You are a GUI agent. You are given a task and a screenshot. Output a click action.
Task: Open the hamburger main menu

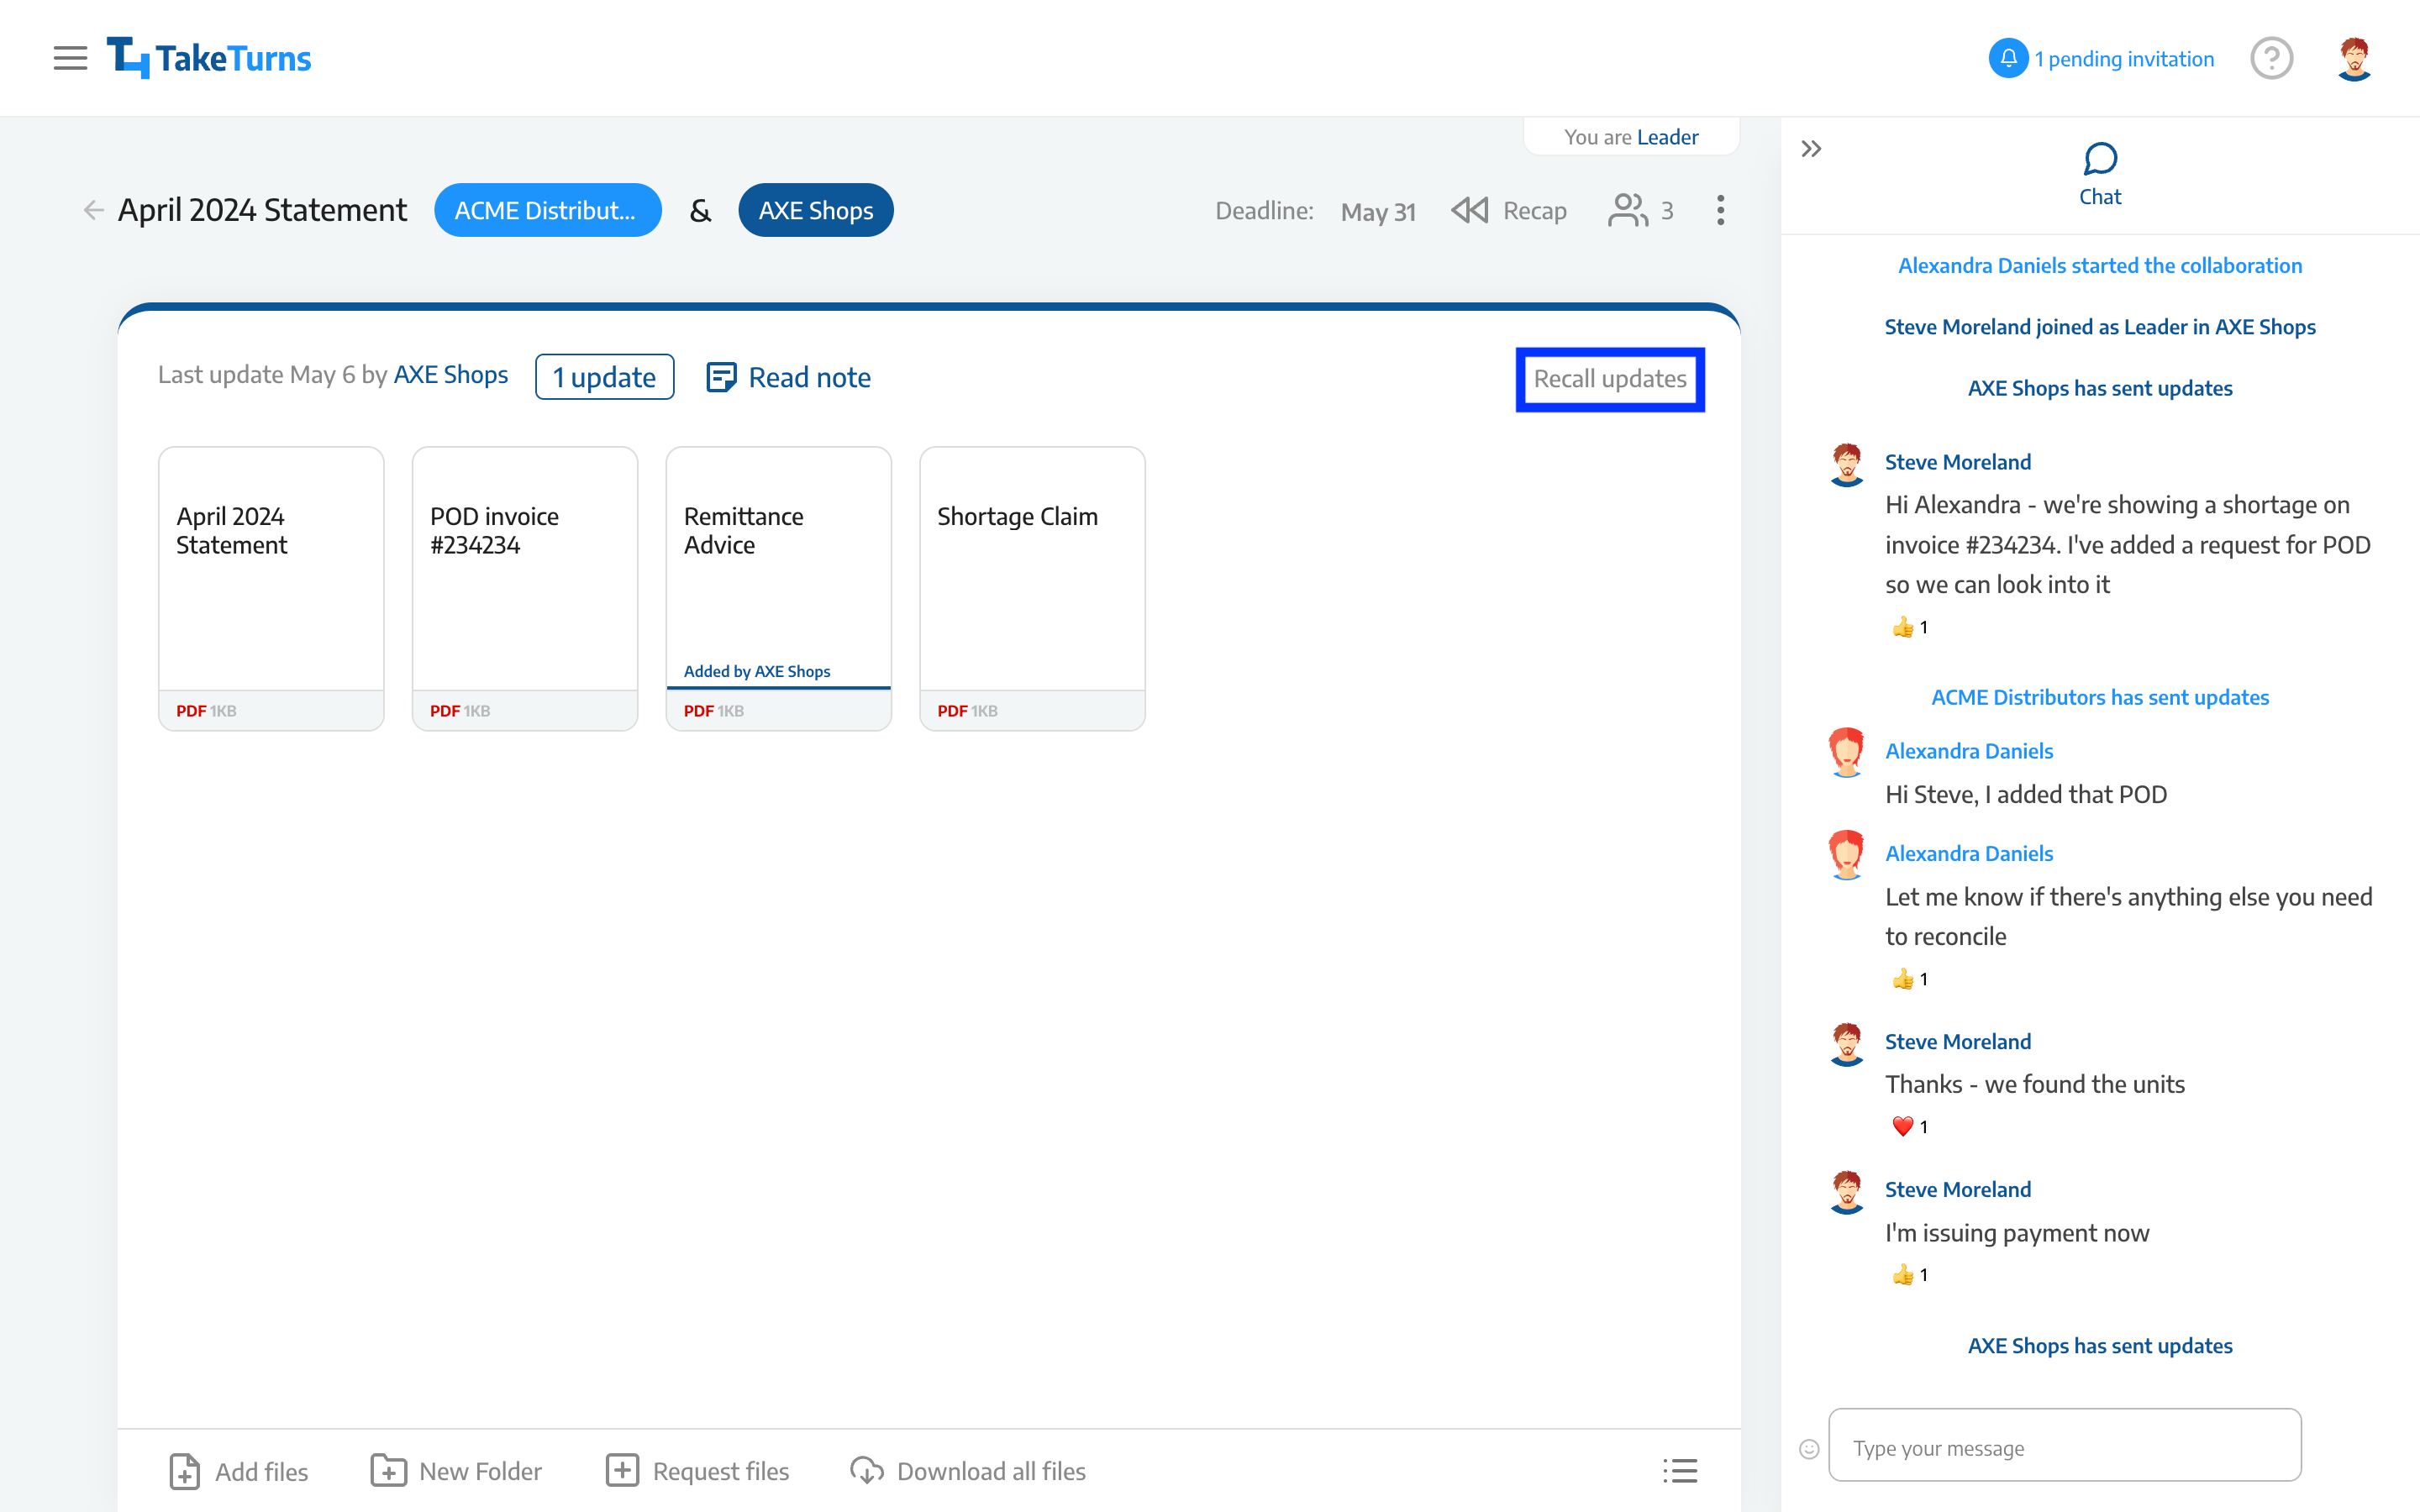coord(70,58)
